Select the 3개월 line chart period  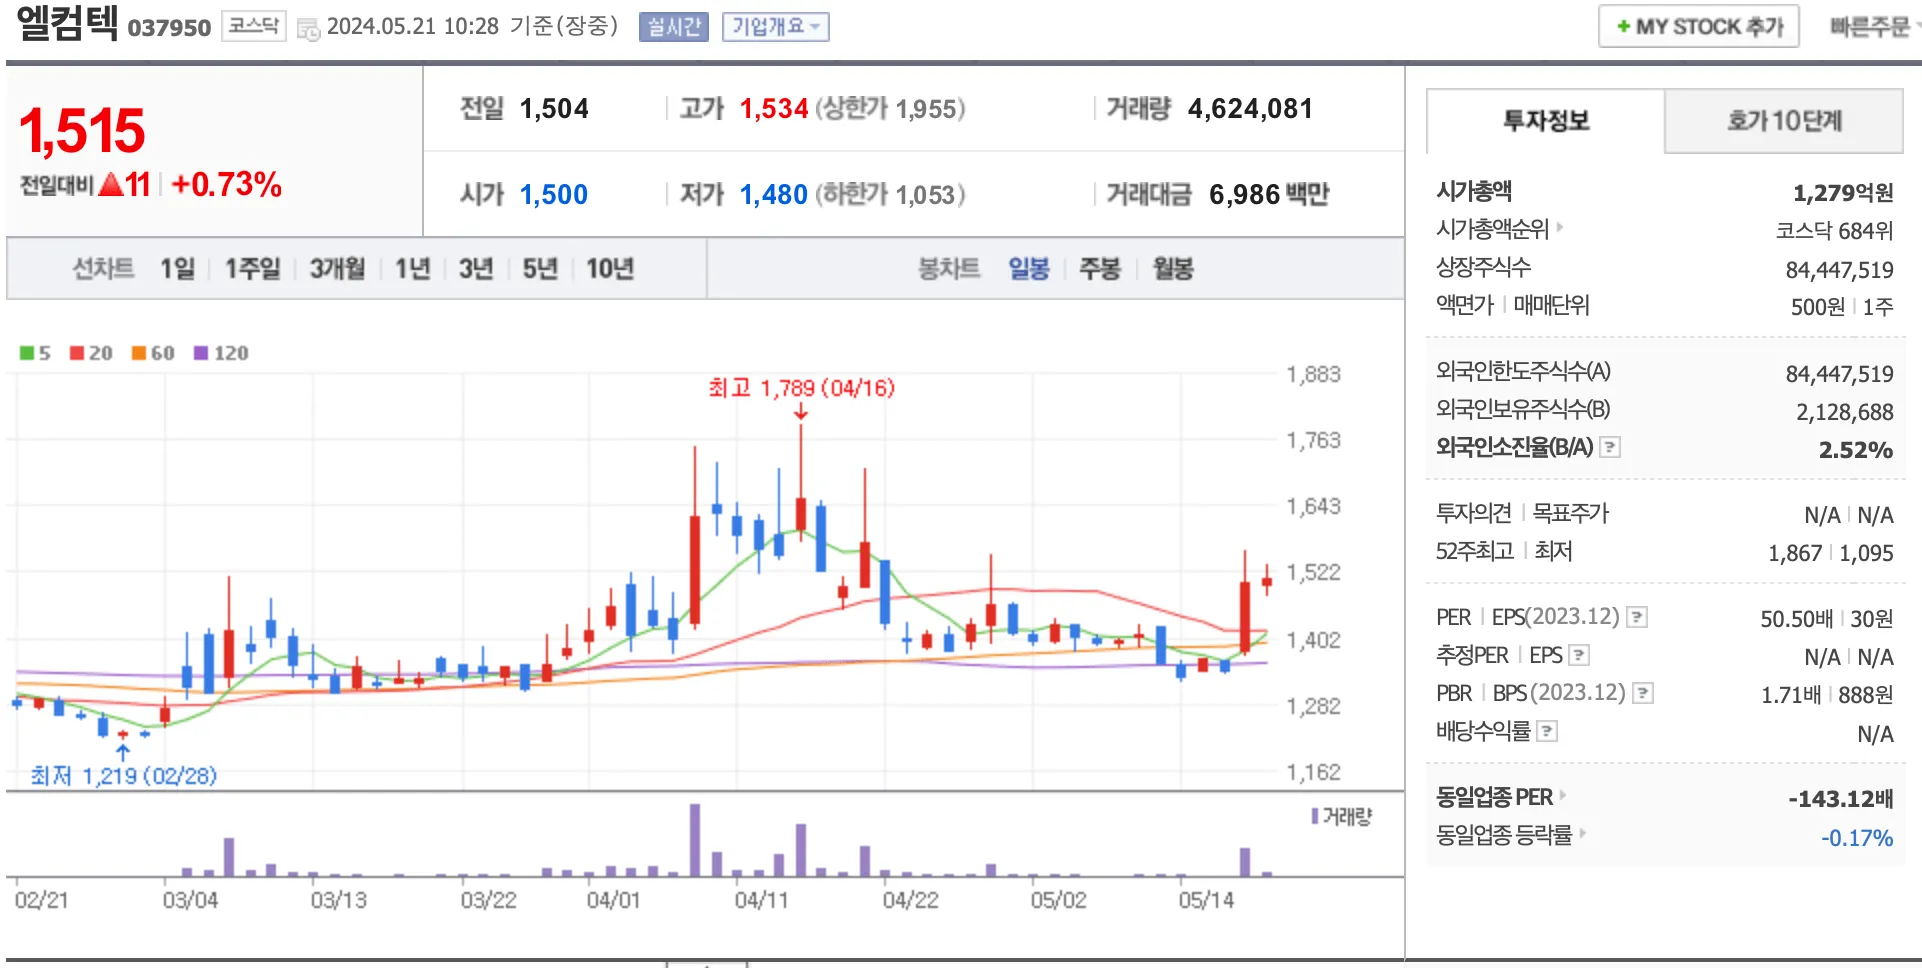coord(337,268)
